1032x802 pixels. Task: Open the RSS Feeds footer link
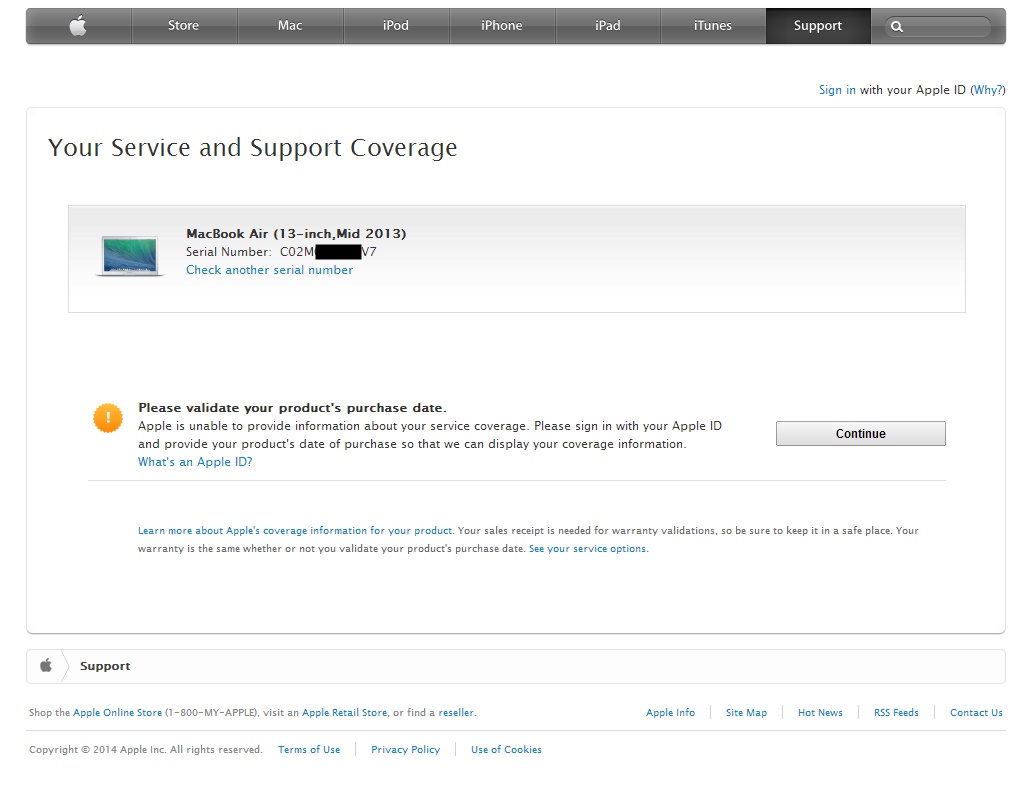coord(896,713)
